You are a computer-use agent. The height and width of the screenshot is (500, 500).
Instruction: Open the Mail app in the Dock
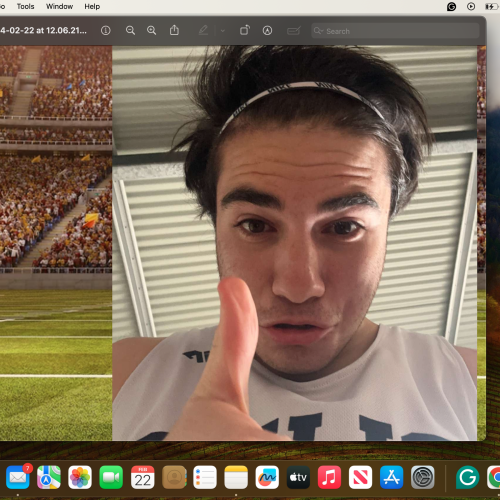point(18,477)
